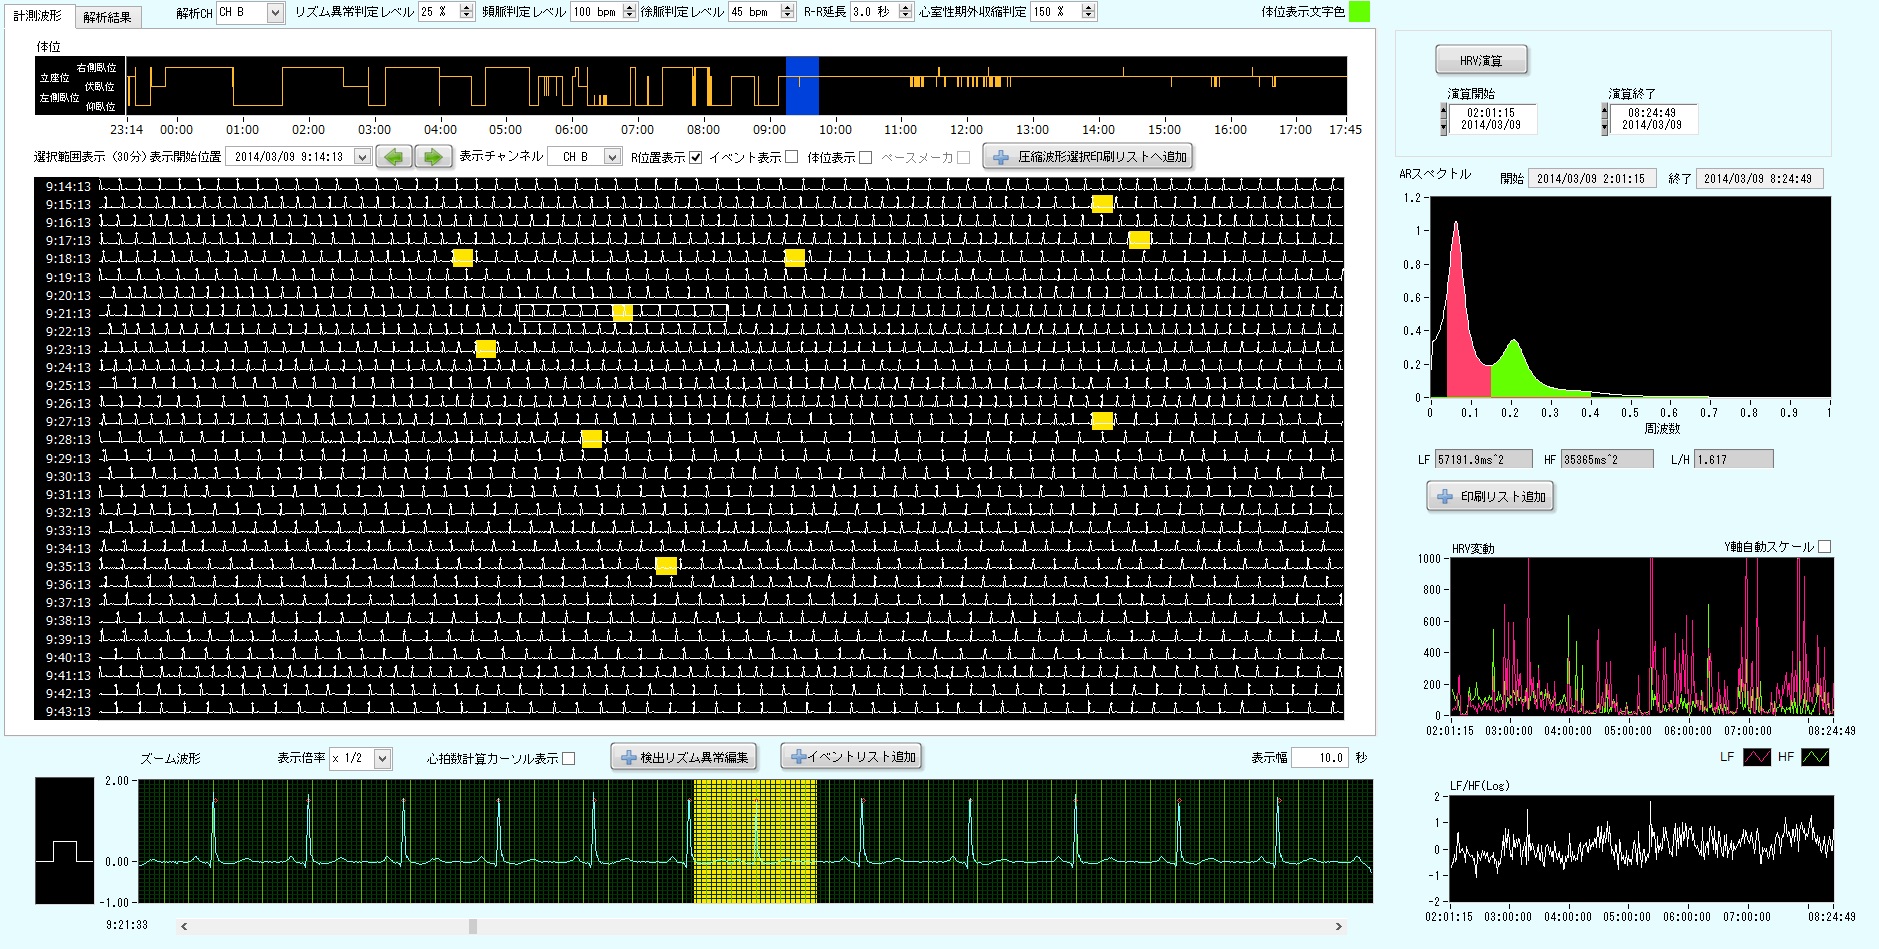Click the 印刷リスト追加 button
The height and width of the screenshot is (949, 1879).
(1490, 497)
